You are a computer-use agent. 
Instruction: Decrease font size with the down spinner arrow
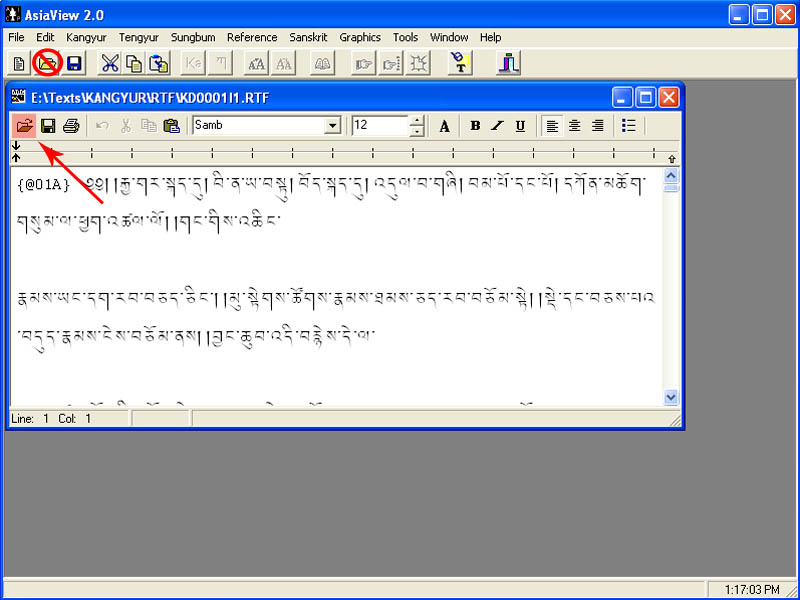(417, 131)
